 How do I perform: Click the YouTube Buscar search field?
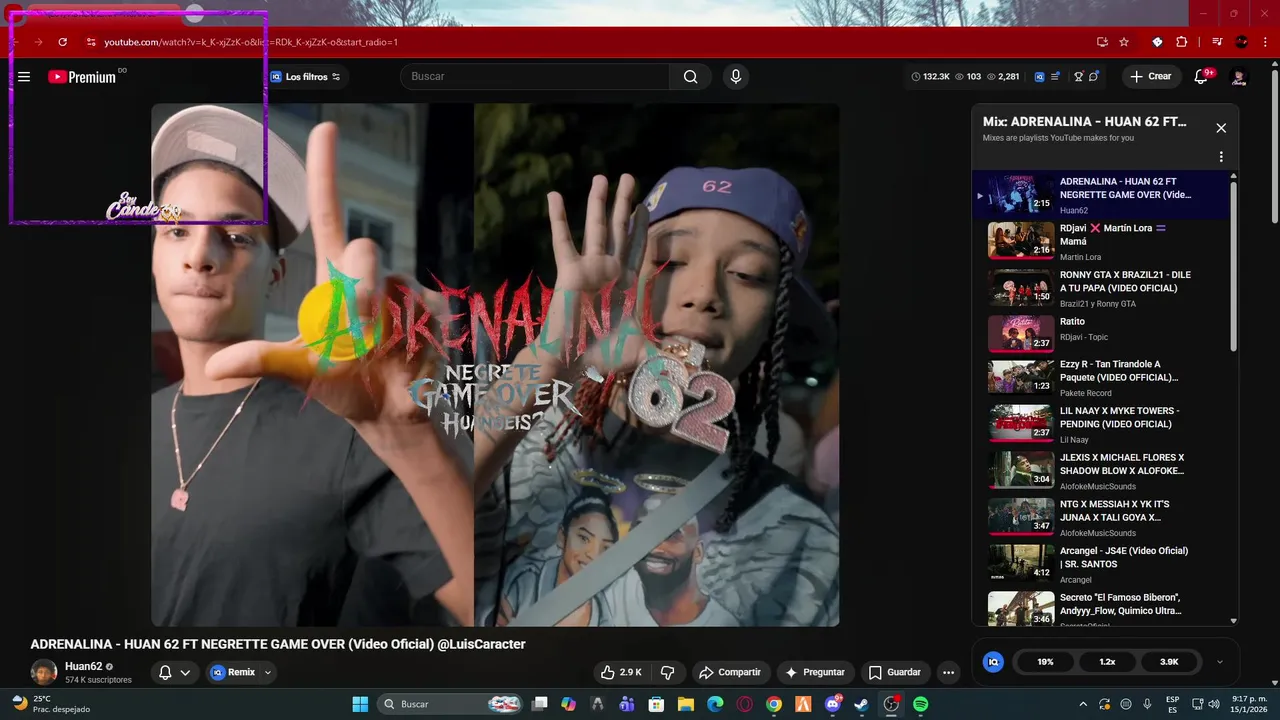(535, 77)
